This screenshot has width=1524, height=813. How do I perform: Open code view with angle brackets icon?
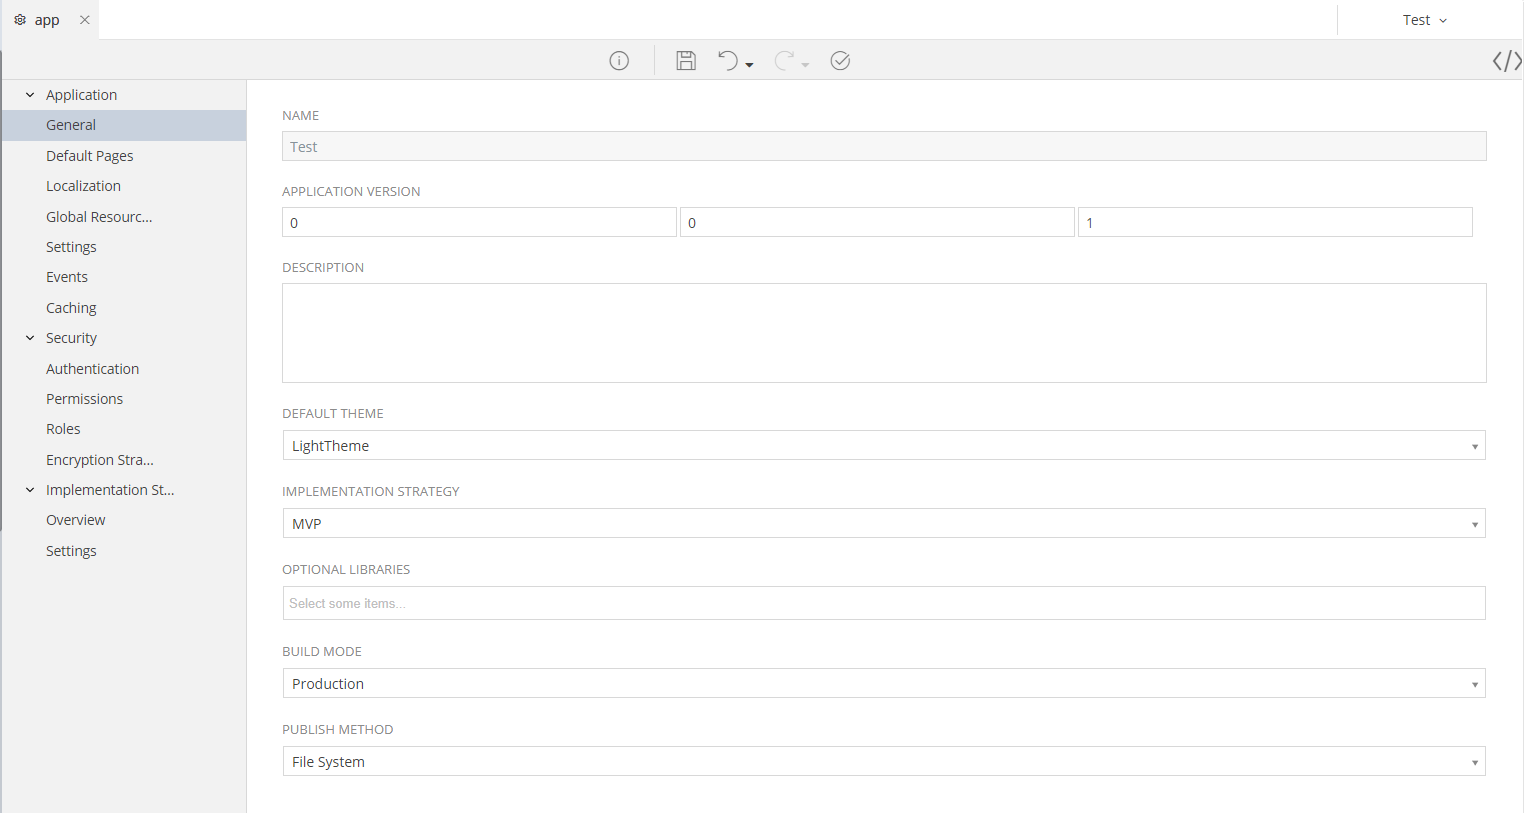point(1506,61)
